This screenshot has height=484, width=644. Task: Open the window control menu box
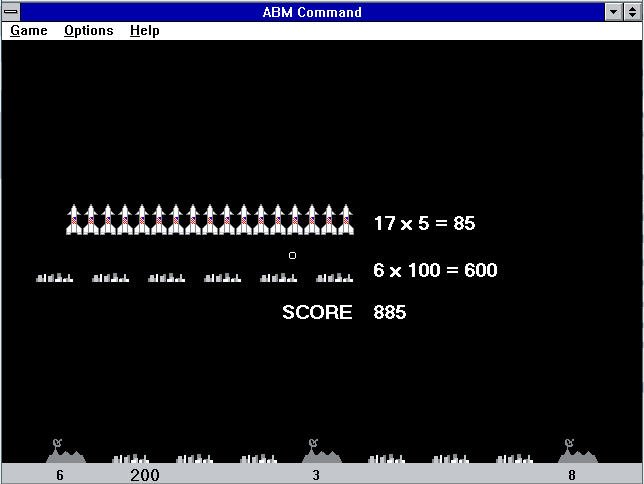(11, 12)
